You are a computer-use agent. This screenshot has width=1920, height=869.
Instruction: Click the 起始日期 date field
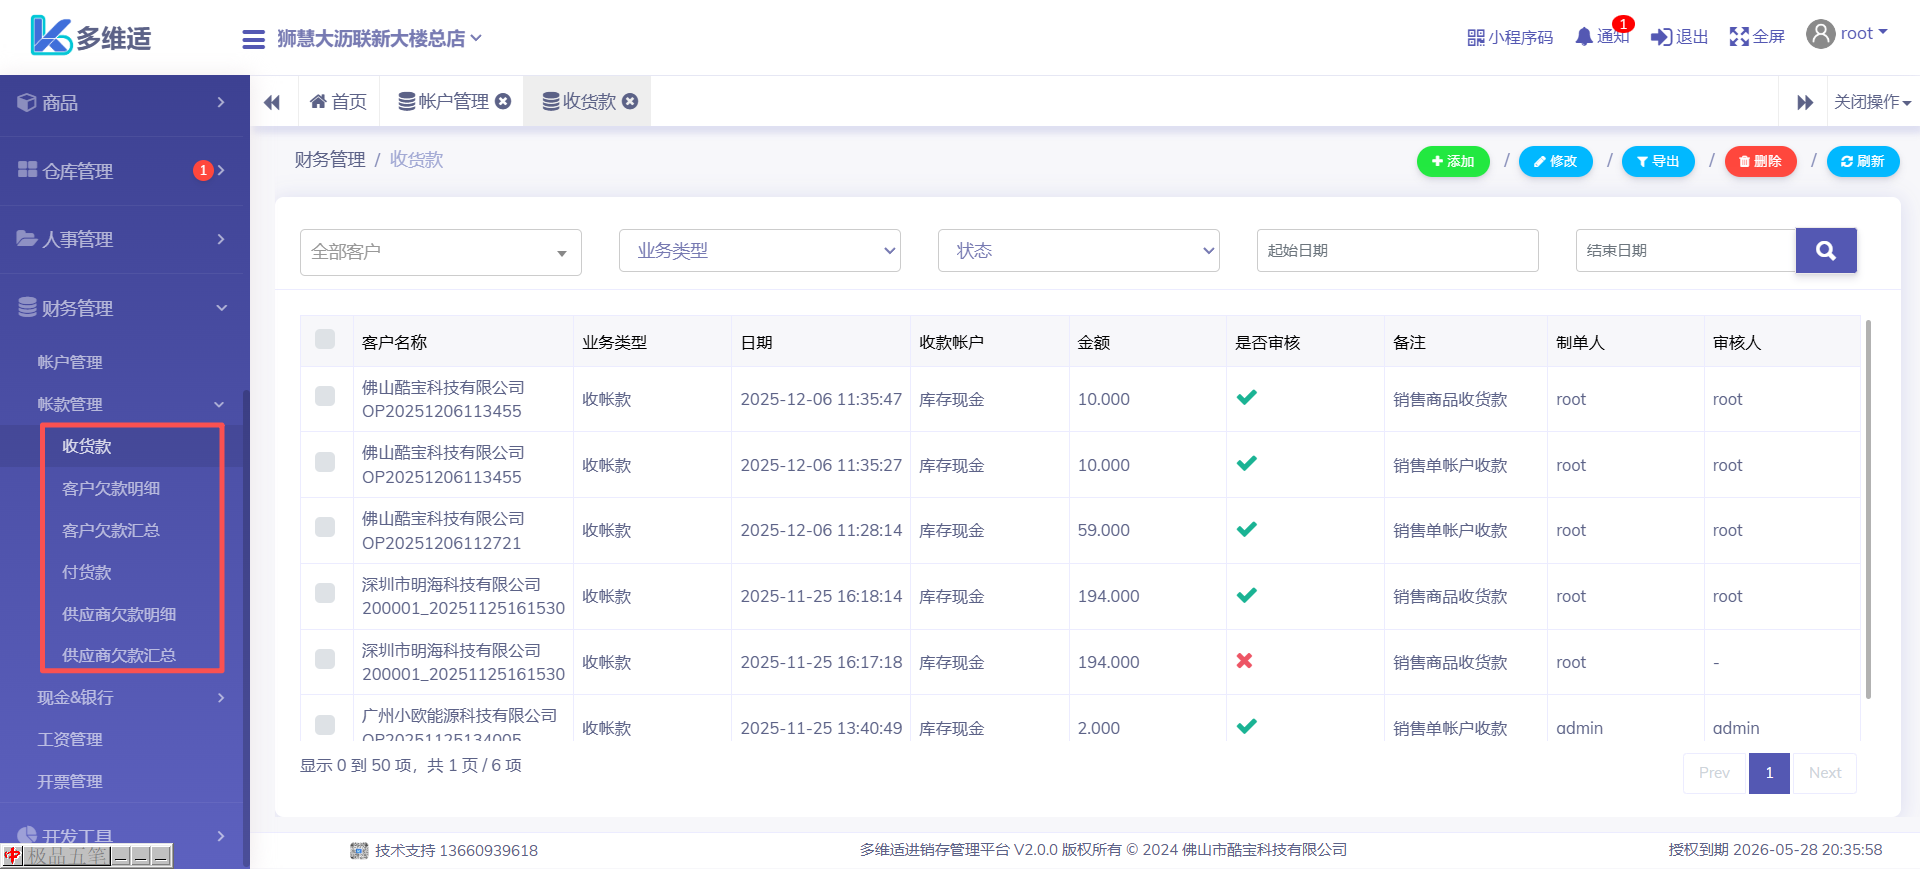pos(1396,251)
